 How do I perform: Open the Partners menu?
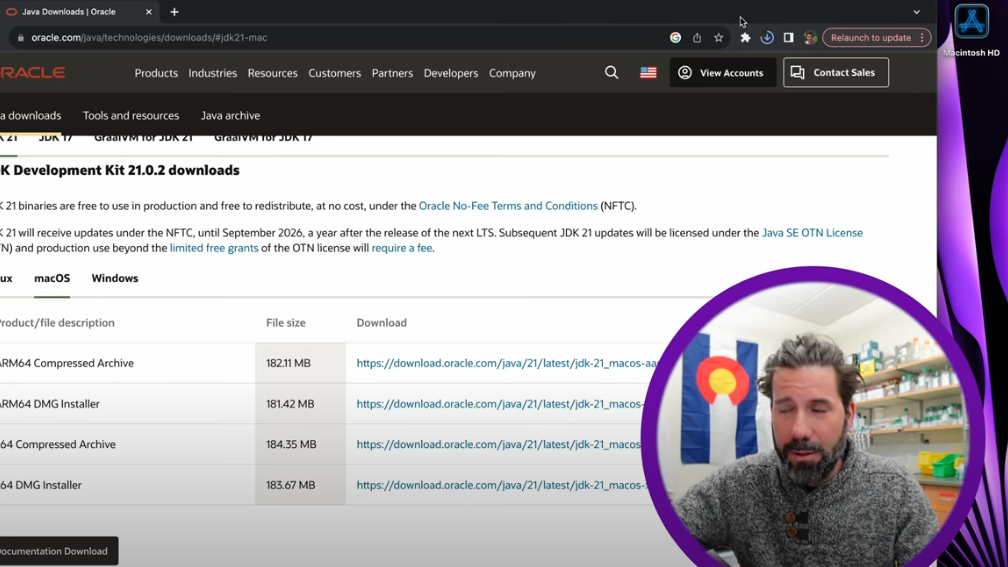click(392, 73)
